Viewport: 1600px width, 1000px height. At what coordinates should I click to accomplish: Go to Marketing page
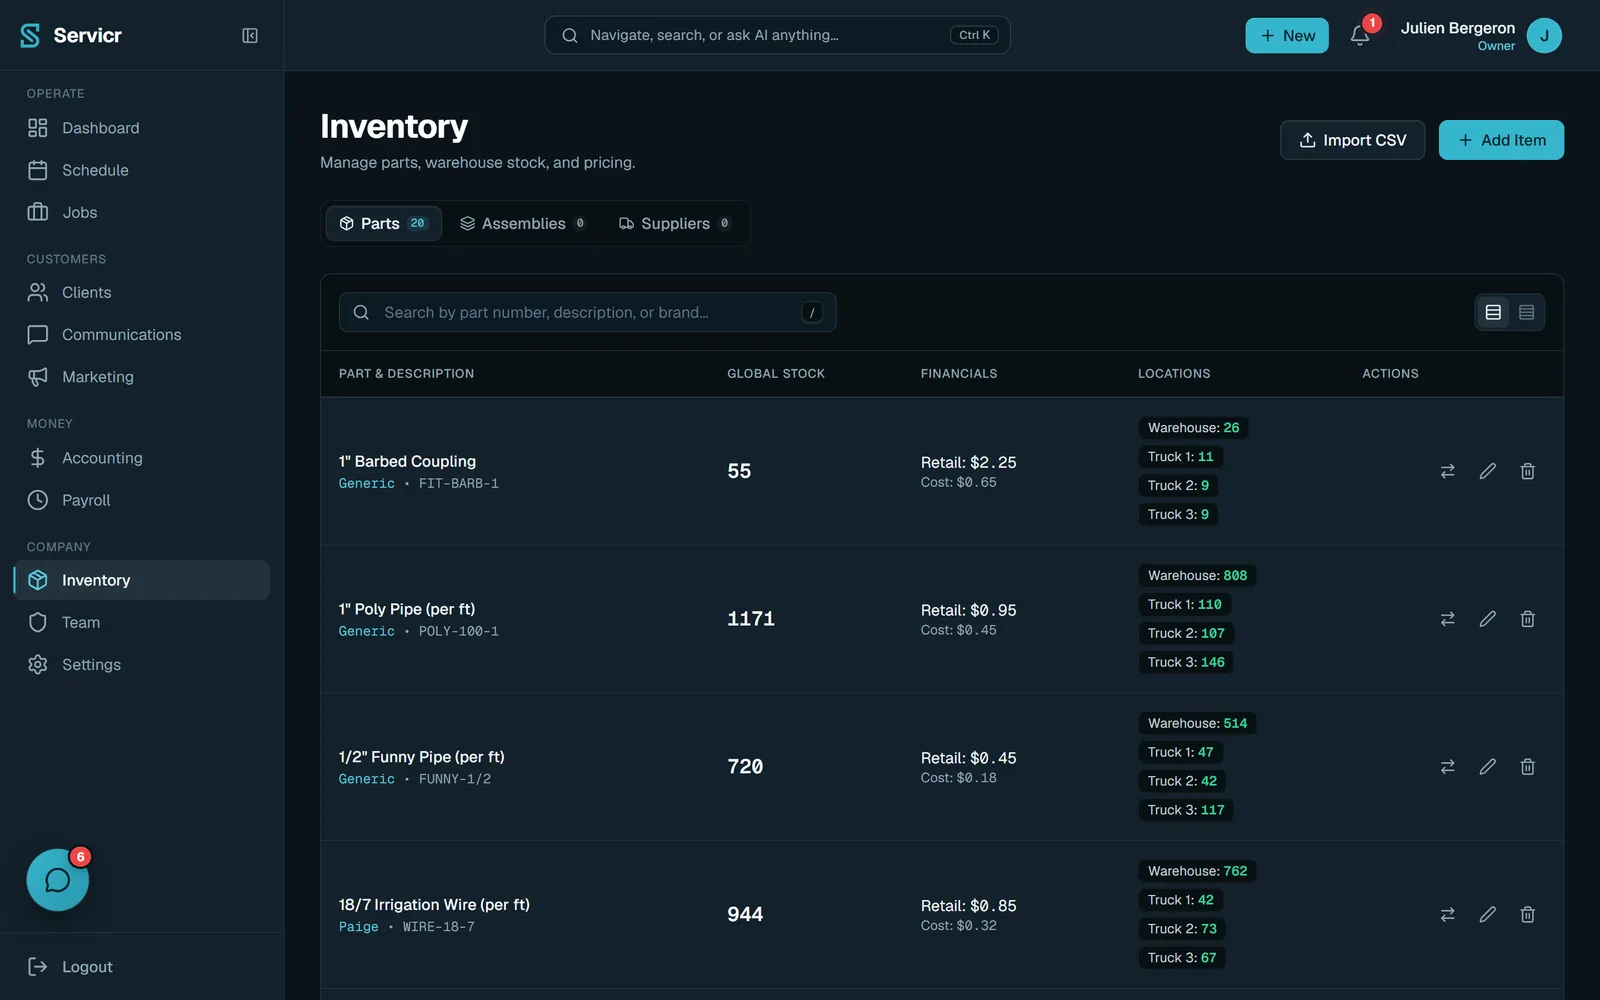(141, 376)
